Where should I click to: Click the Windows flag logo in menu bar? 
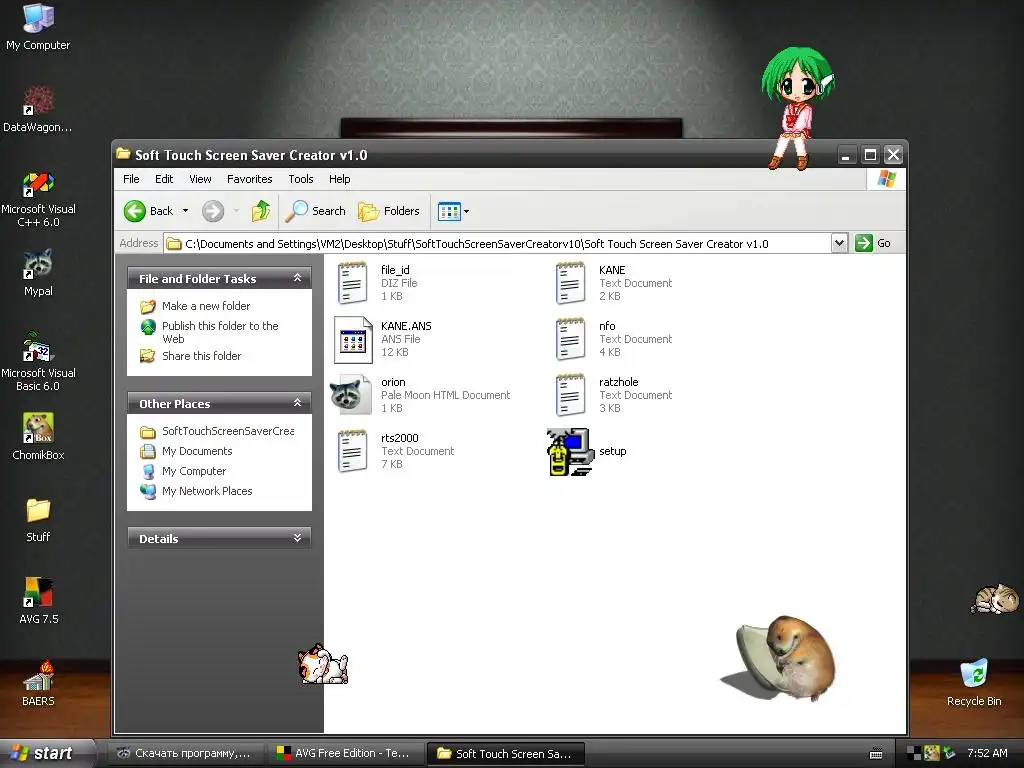coord(886,179)
